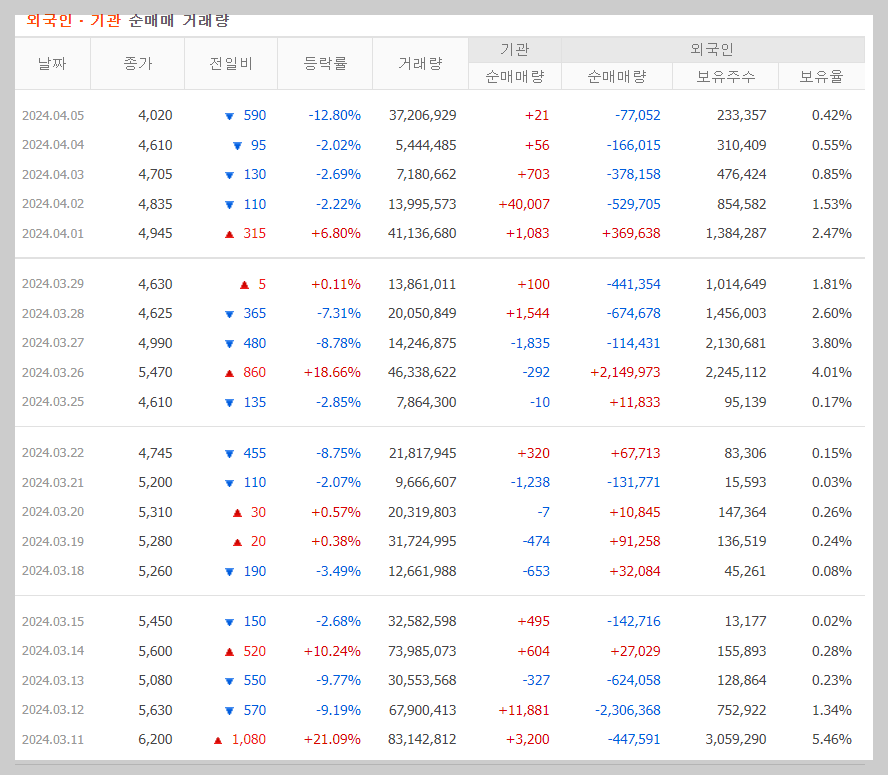This screenshot has width=888, height=775.
Task: Click the 등락률 column header
Action: pos(324,63)
